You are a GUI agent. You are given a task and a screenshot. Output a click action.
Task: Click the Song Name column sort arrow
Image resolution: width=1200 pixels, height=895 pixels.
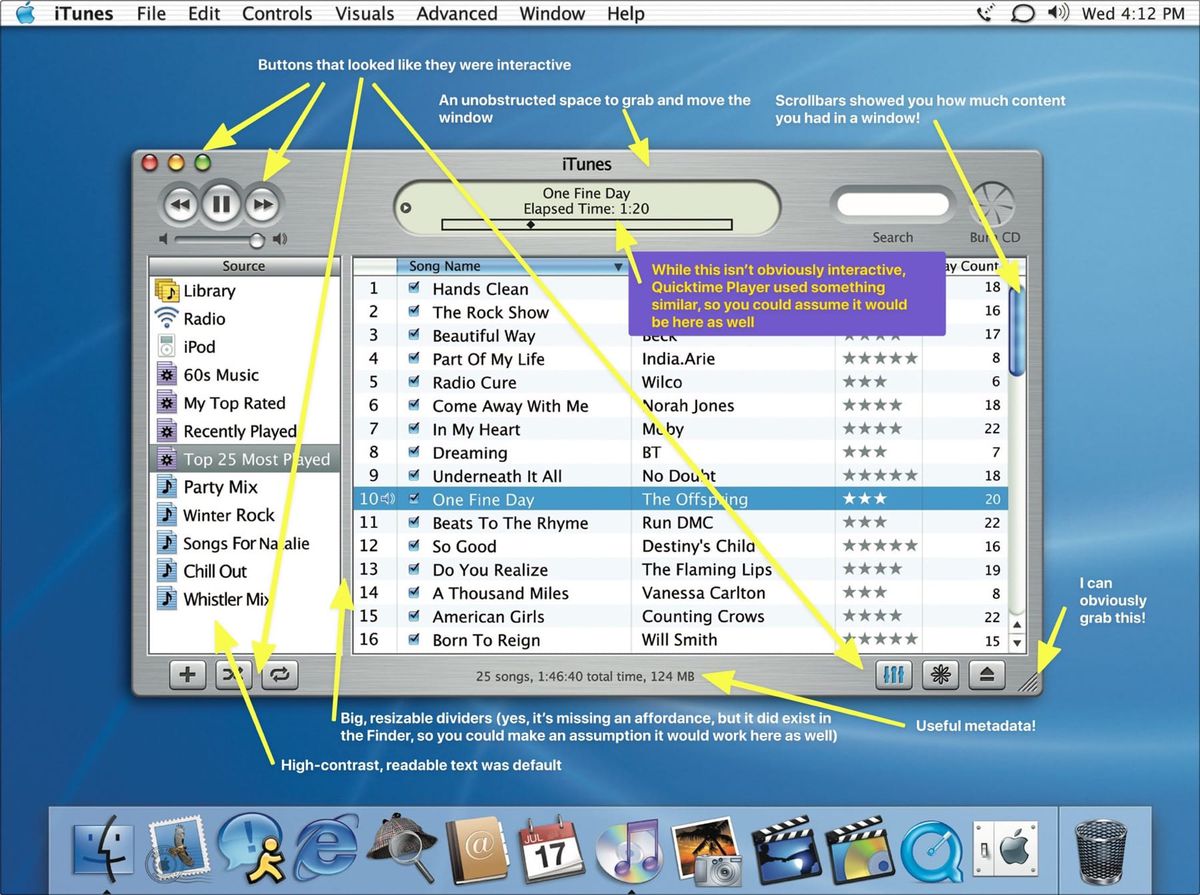click(619, 267)
